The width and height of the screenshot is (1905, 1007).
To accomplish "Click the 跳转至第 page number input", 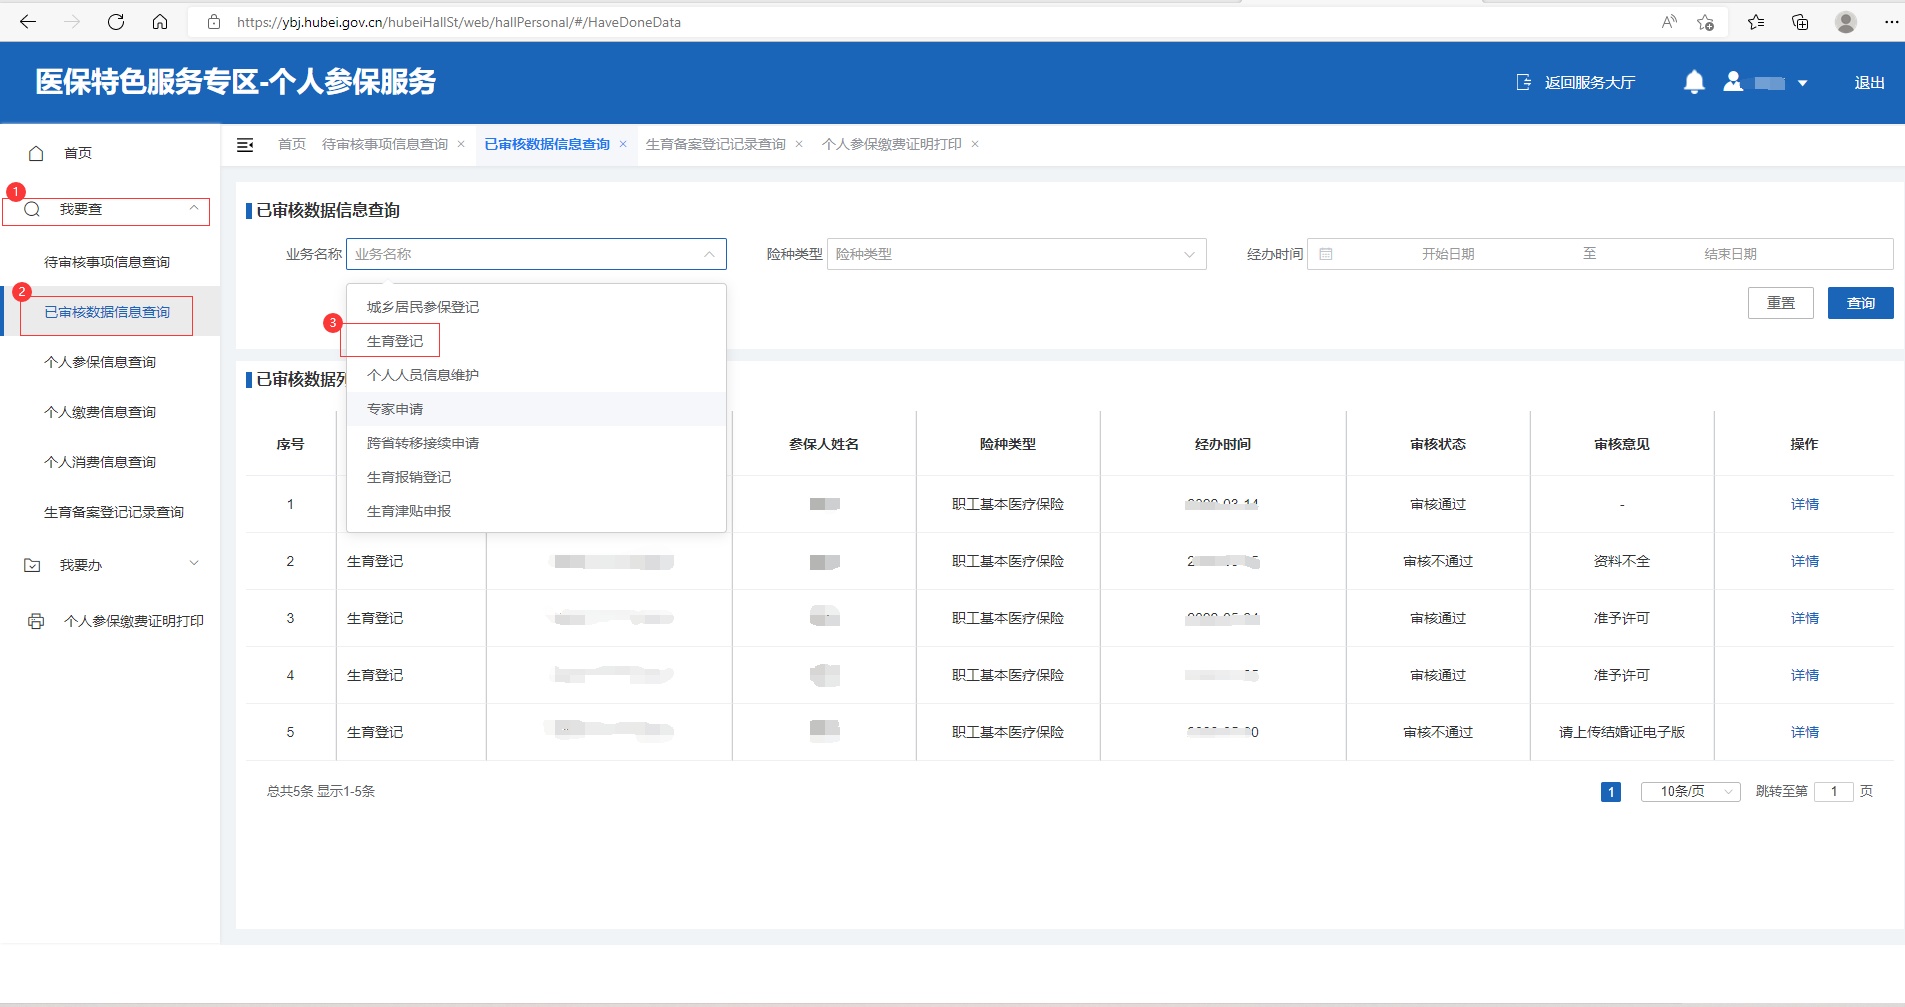I will coord(1833,791).
